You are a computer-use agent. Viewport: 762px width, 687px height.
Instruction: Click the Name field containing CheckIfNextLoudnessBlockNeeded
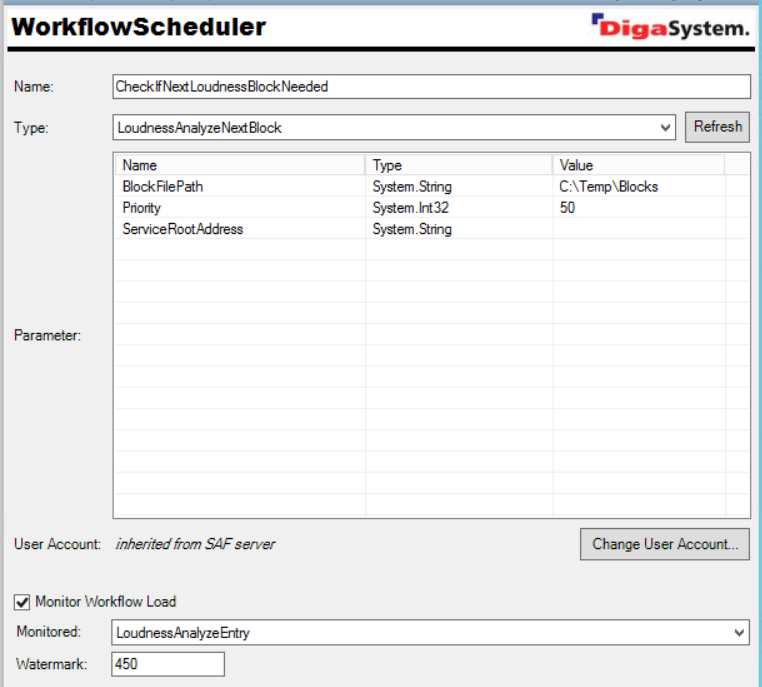coord(431,86)
